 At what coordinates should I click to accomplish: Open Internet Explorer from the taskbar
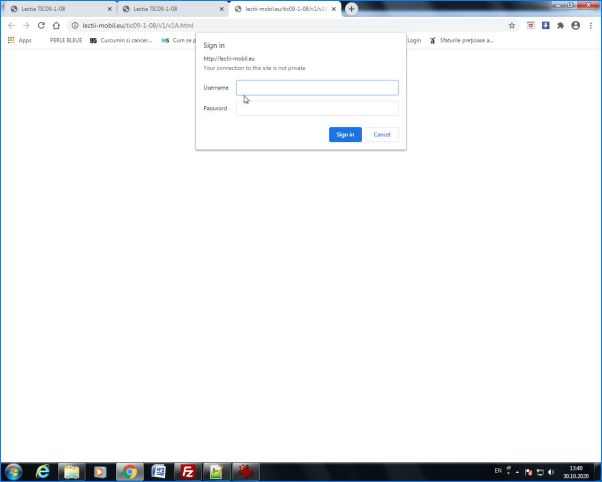coord(43,471)
